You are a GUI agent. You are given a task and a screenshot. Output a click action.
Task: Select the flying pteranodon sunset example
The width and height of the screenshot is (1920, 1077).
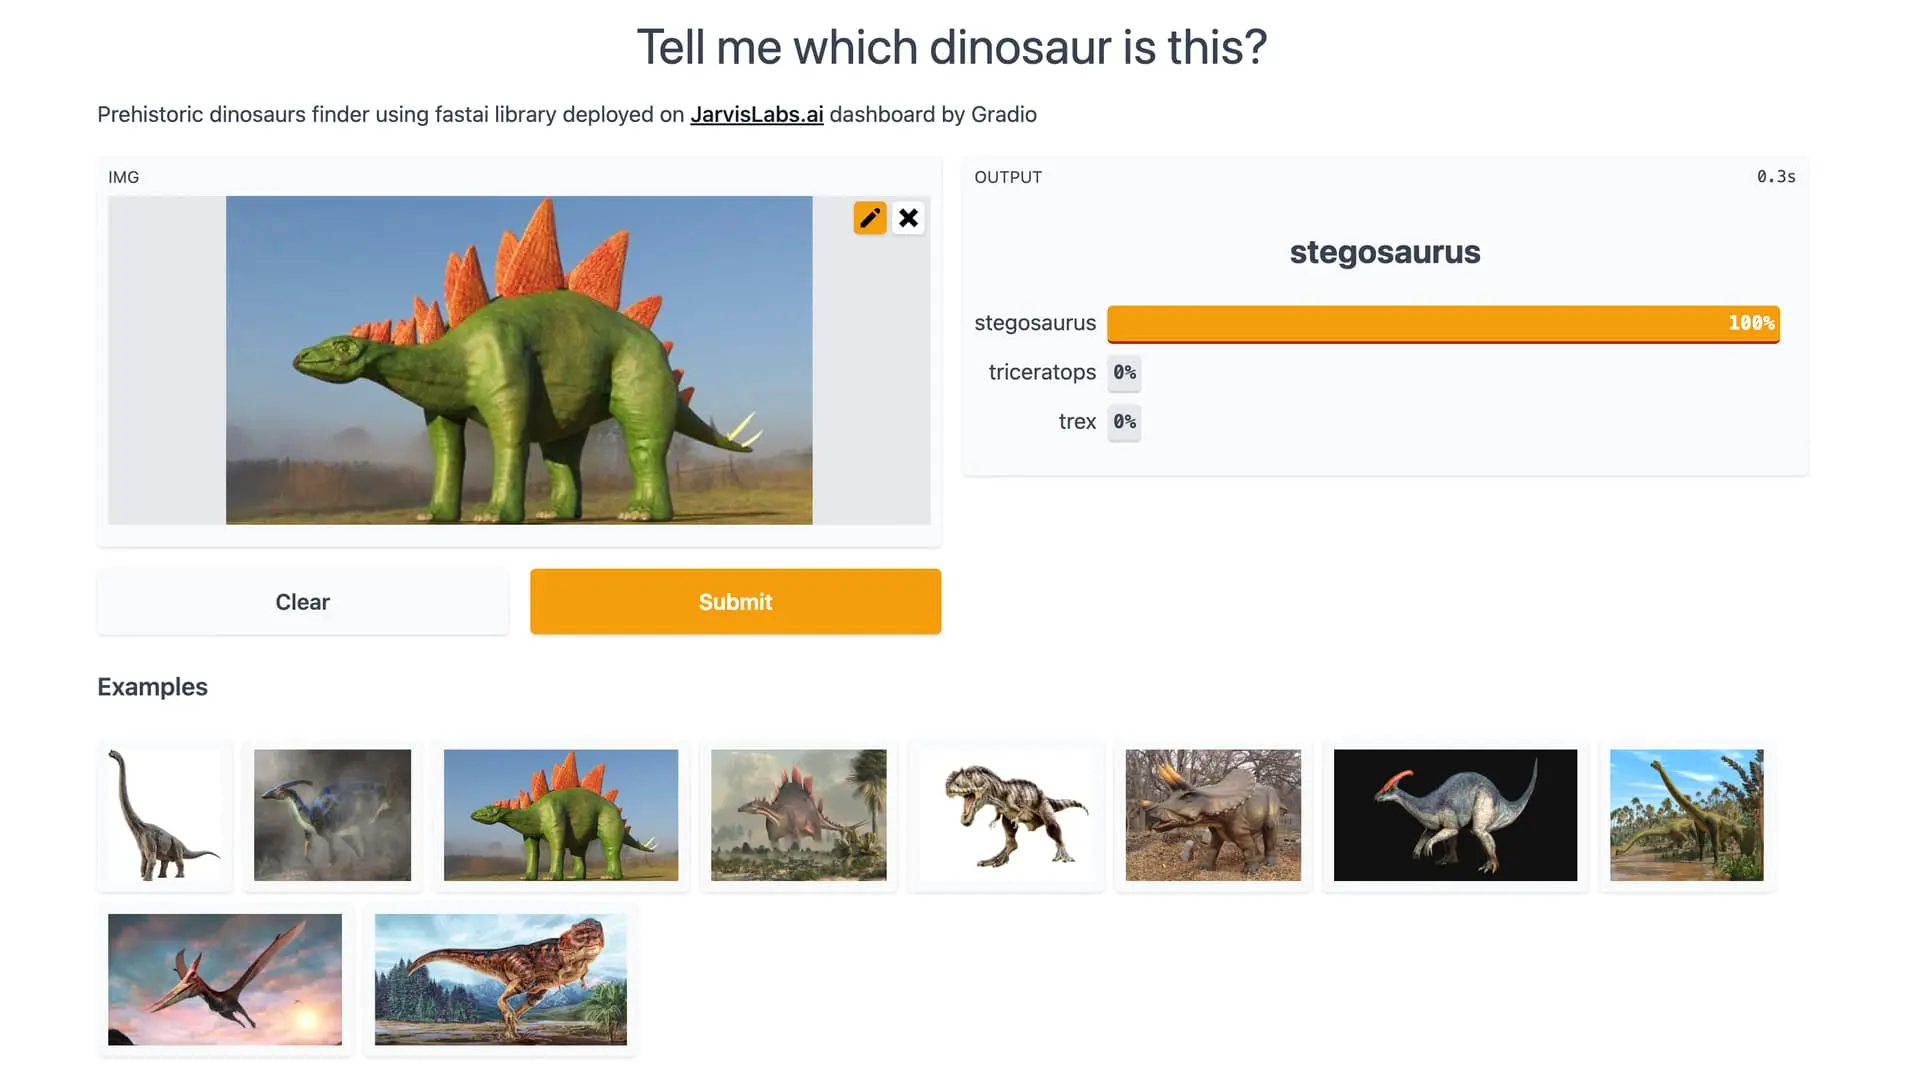tap(224, 979)
